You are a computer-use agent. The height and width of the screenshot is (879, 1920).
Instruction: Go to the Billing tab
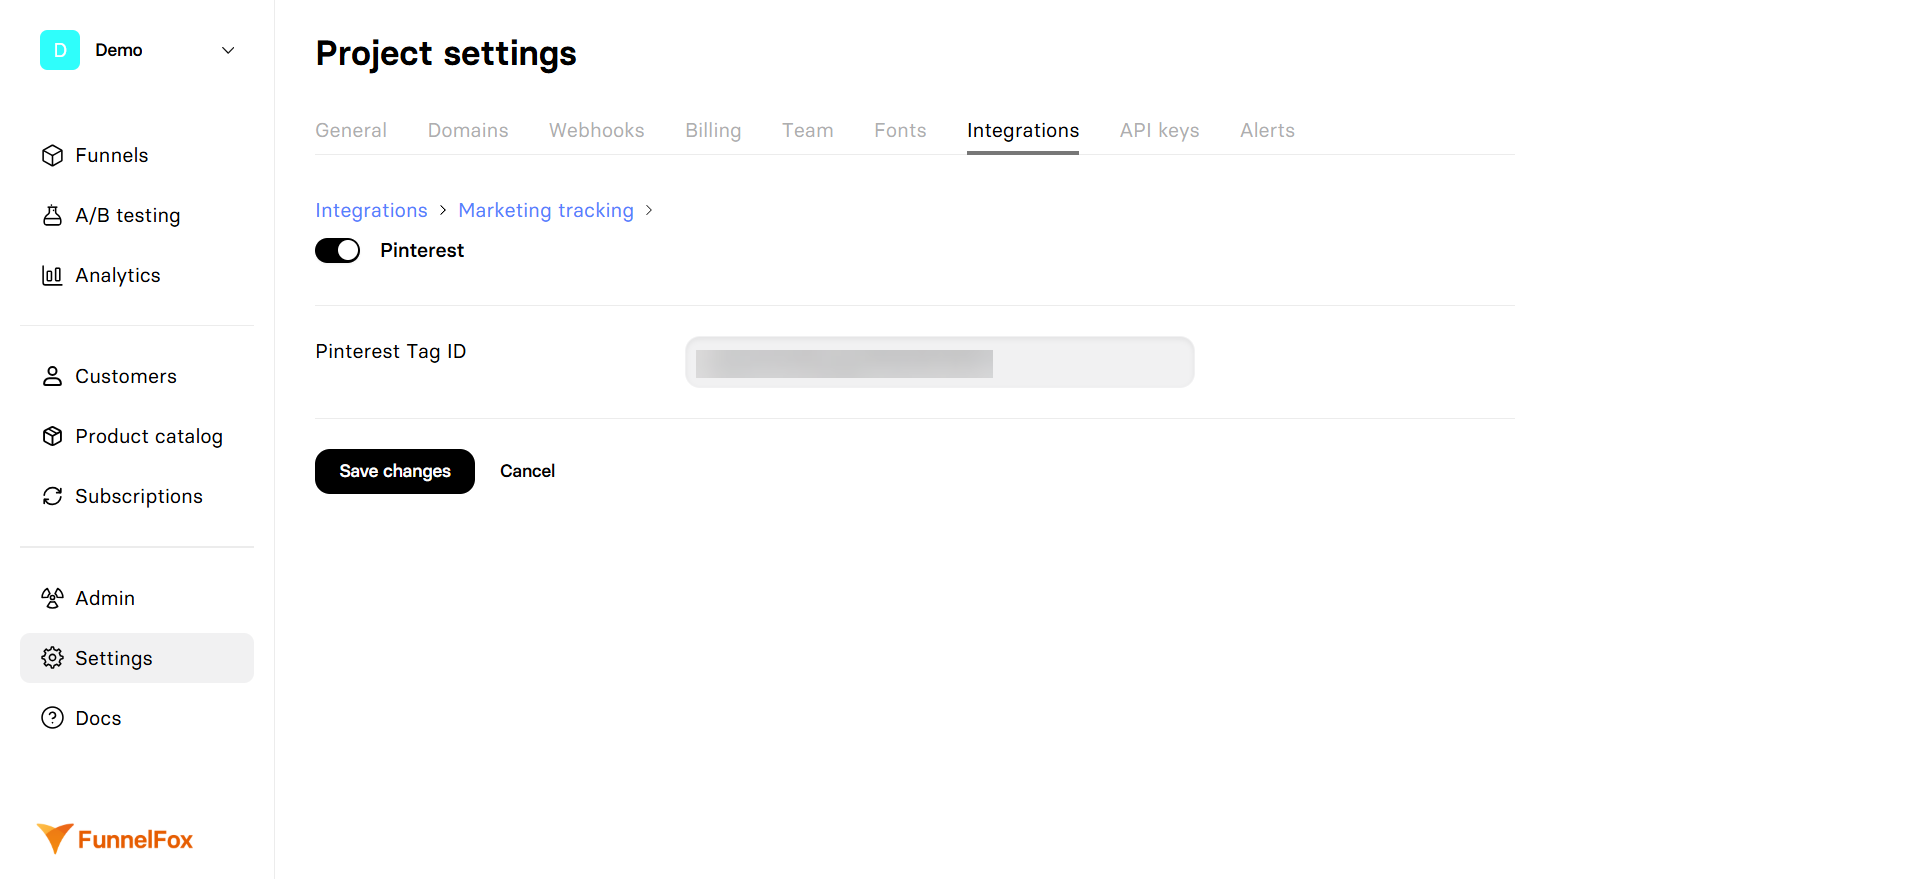tap(713, 130)
